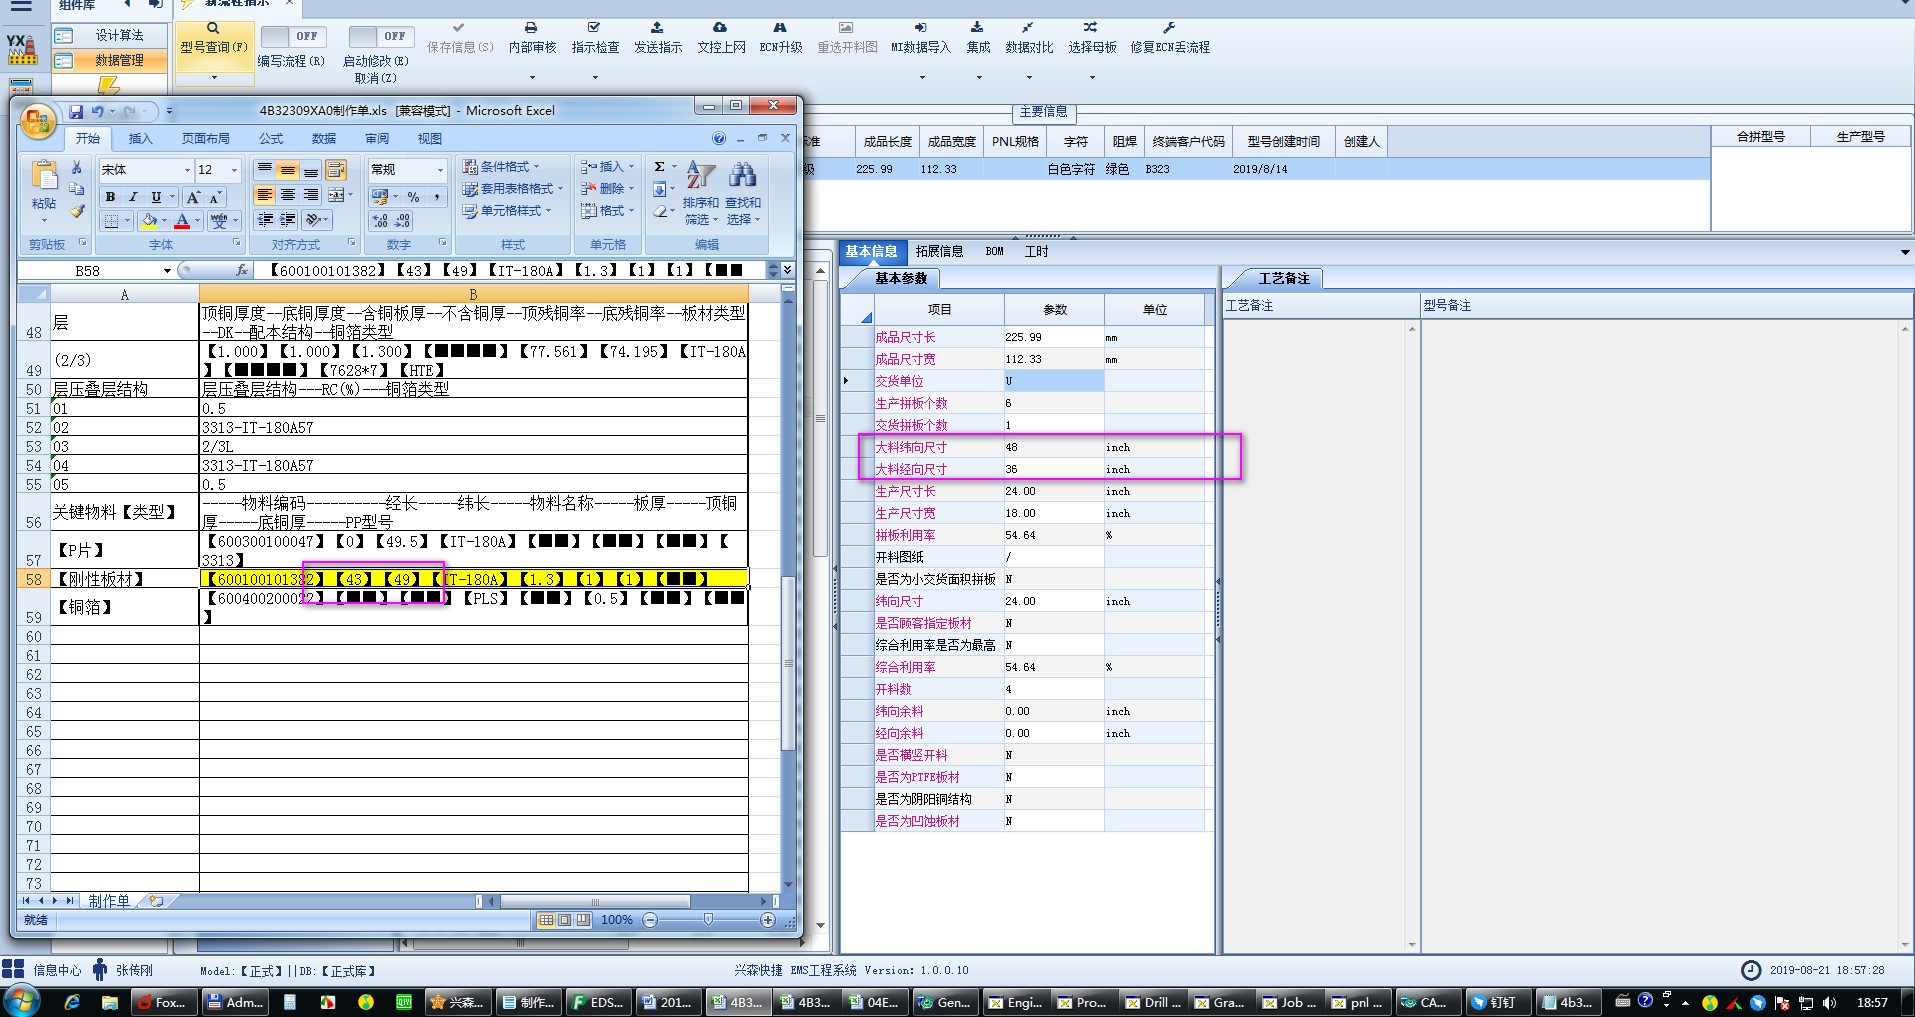This screenshot has height=1017, width=1915.
Task: Click the MI数据导入 import icon
Action: (x=920, y=28)
